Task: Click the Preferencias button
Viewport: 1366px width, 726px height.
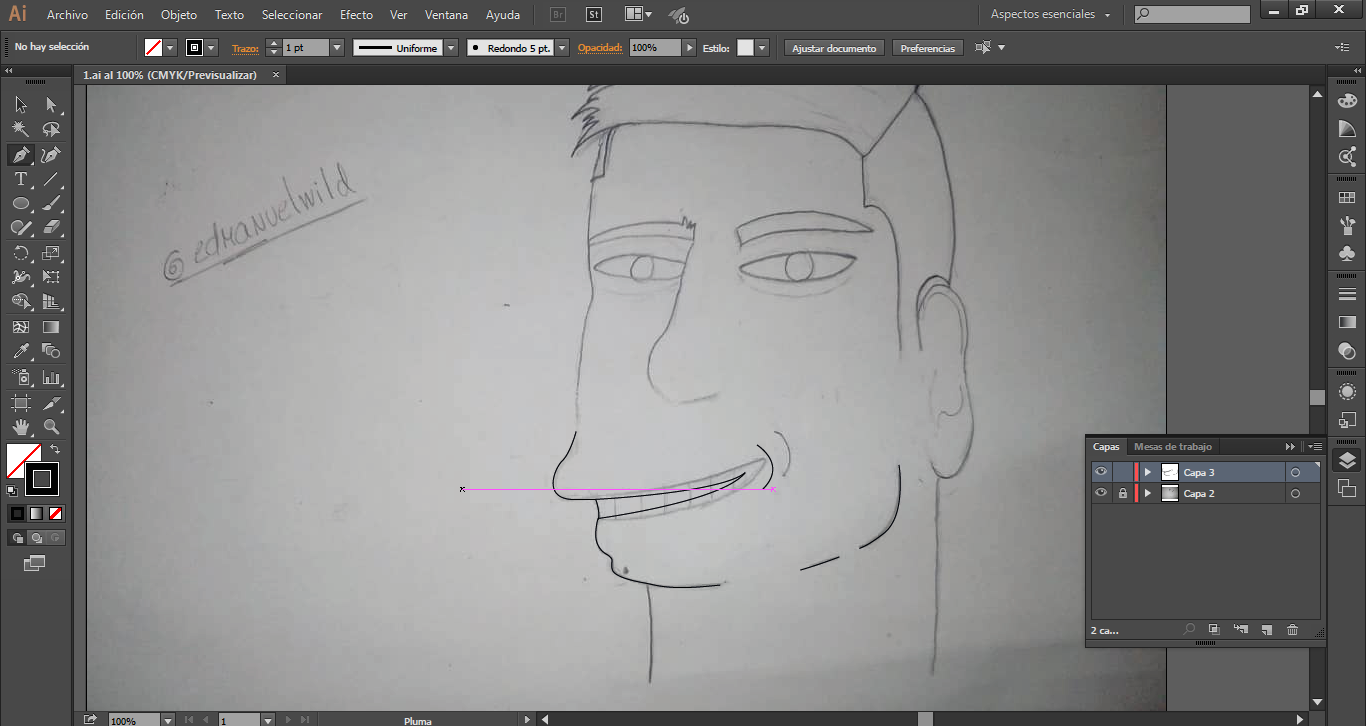Action: [928, 48]
